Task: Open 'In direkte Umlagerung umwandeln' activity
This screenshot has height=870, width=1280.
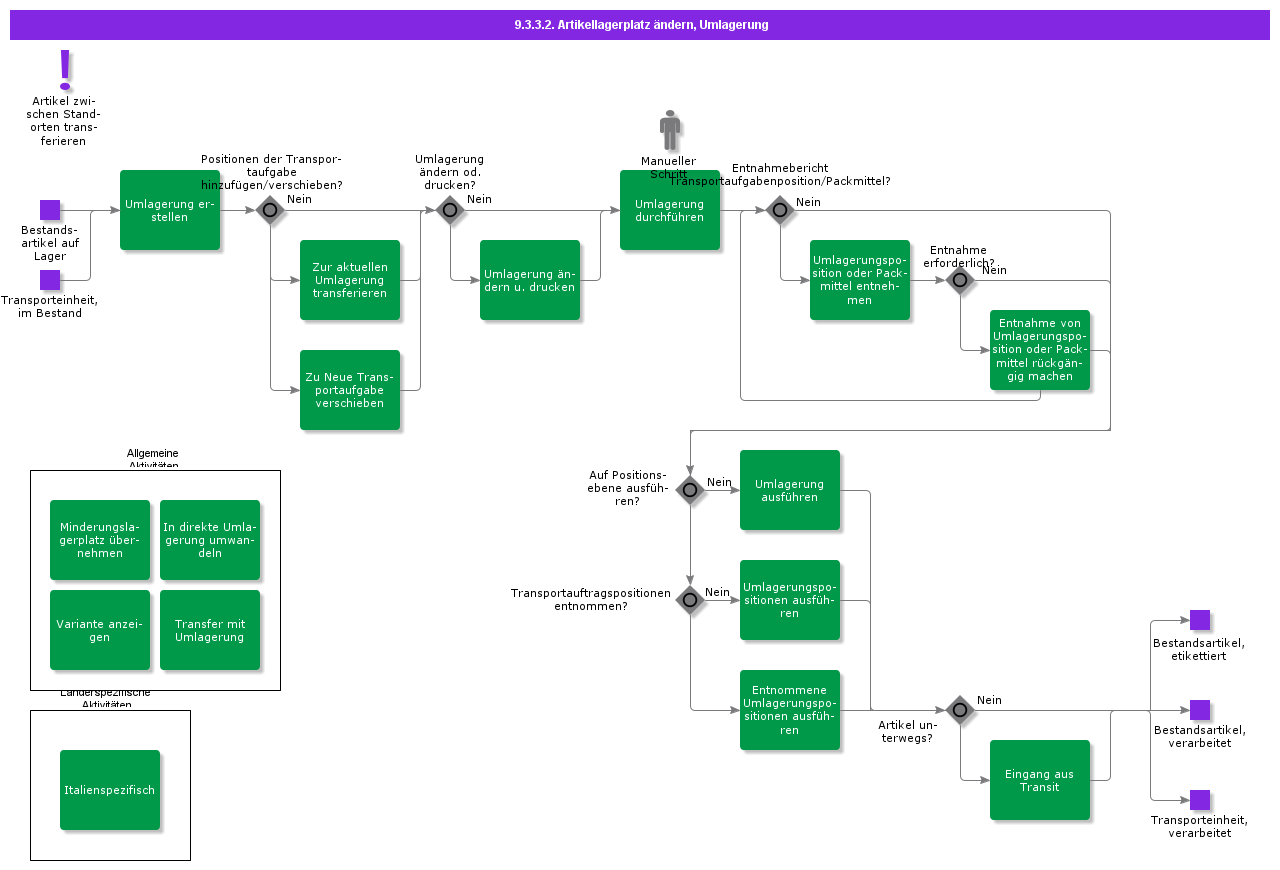Action: (210, 540)
